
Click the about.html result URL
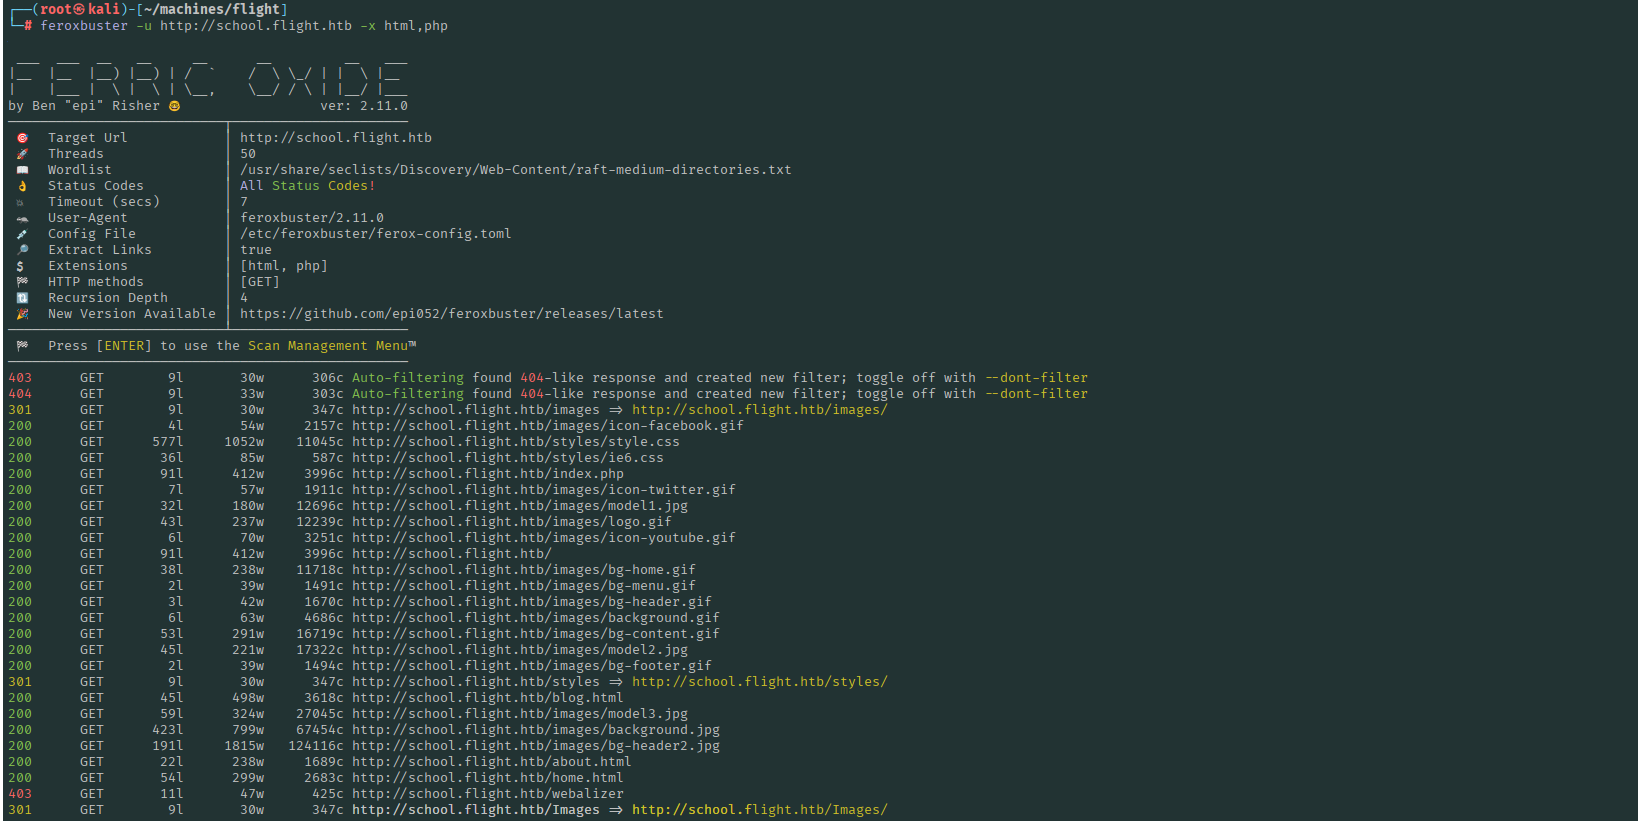tap(491, 762)
